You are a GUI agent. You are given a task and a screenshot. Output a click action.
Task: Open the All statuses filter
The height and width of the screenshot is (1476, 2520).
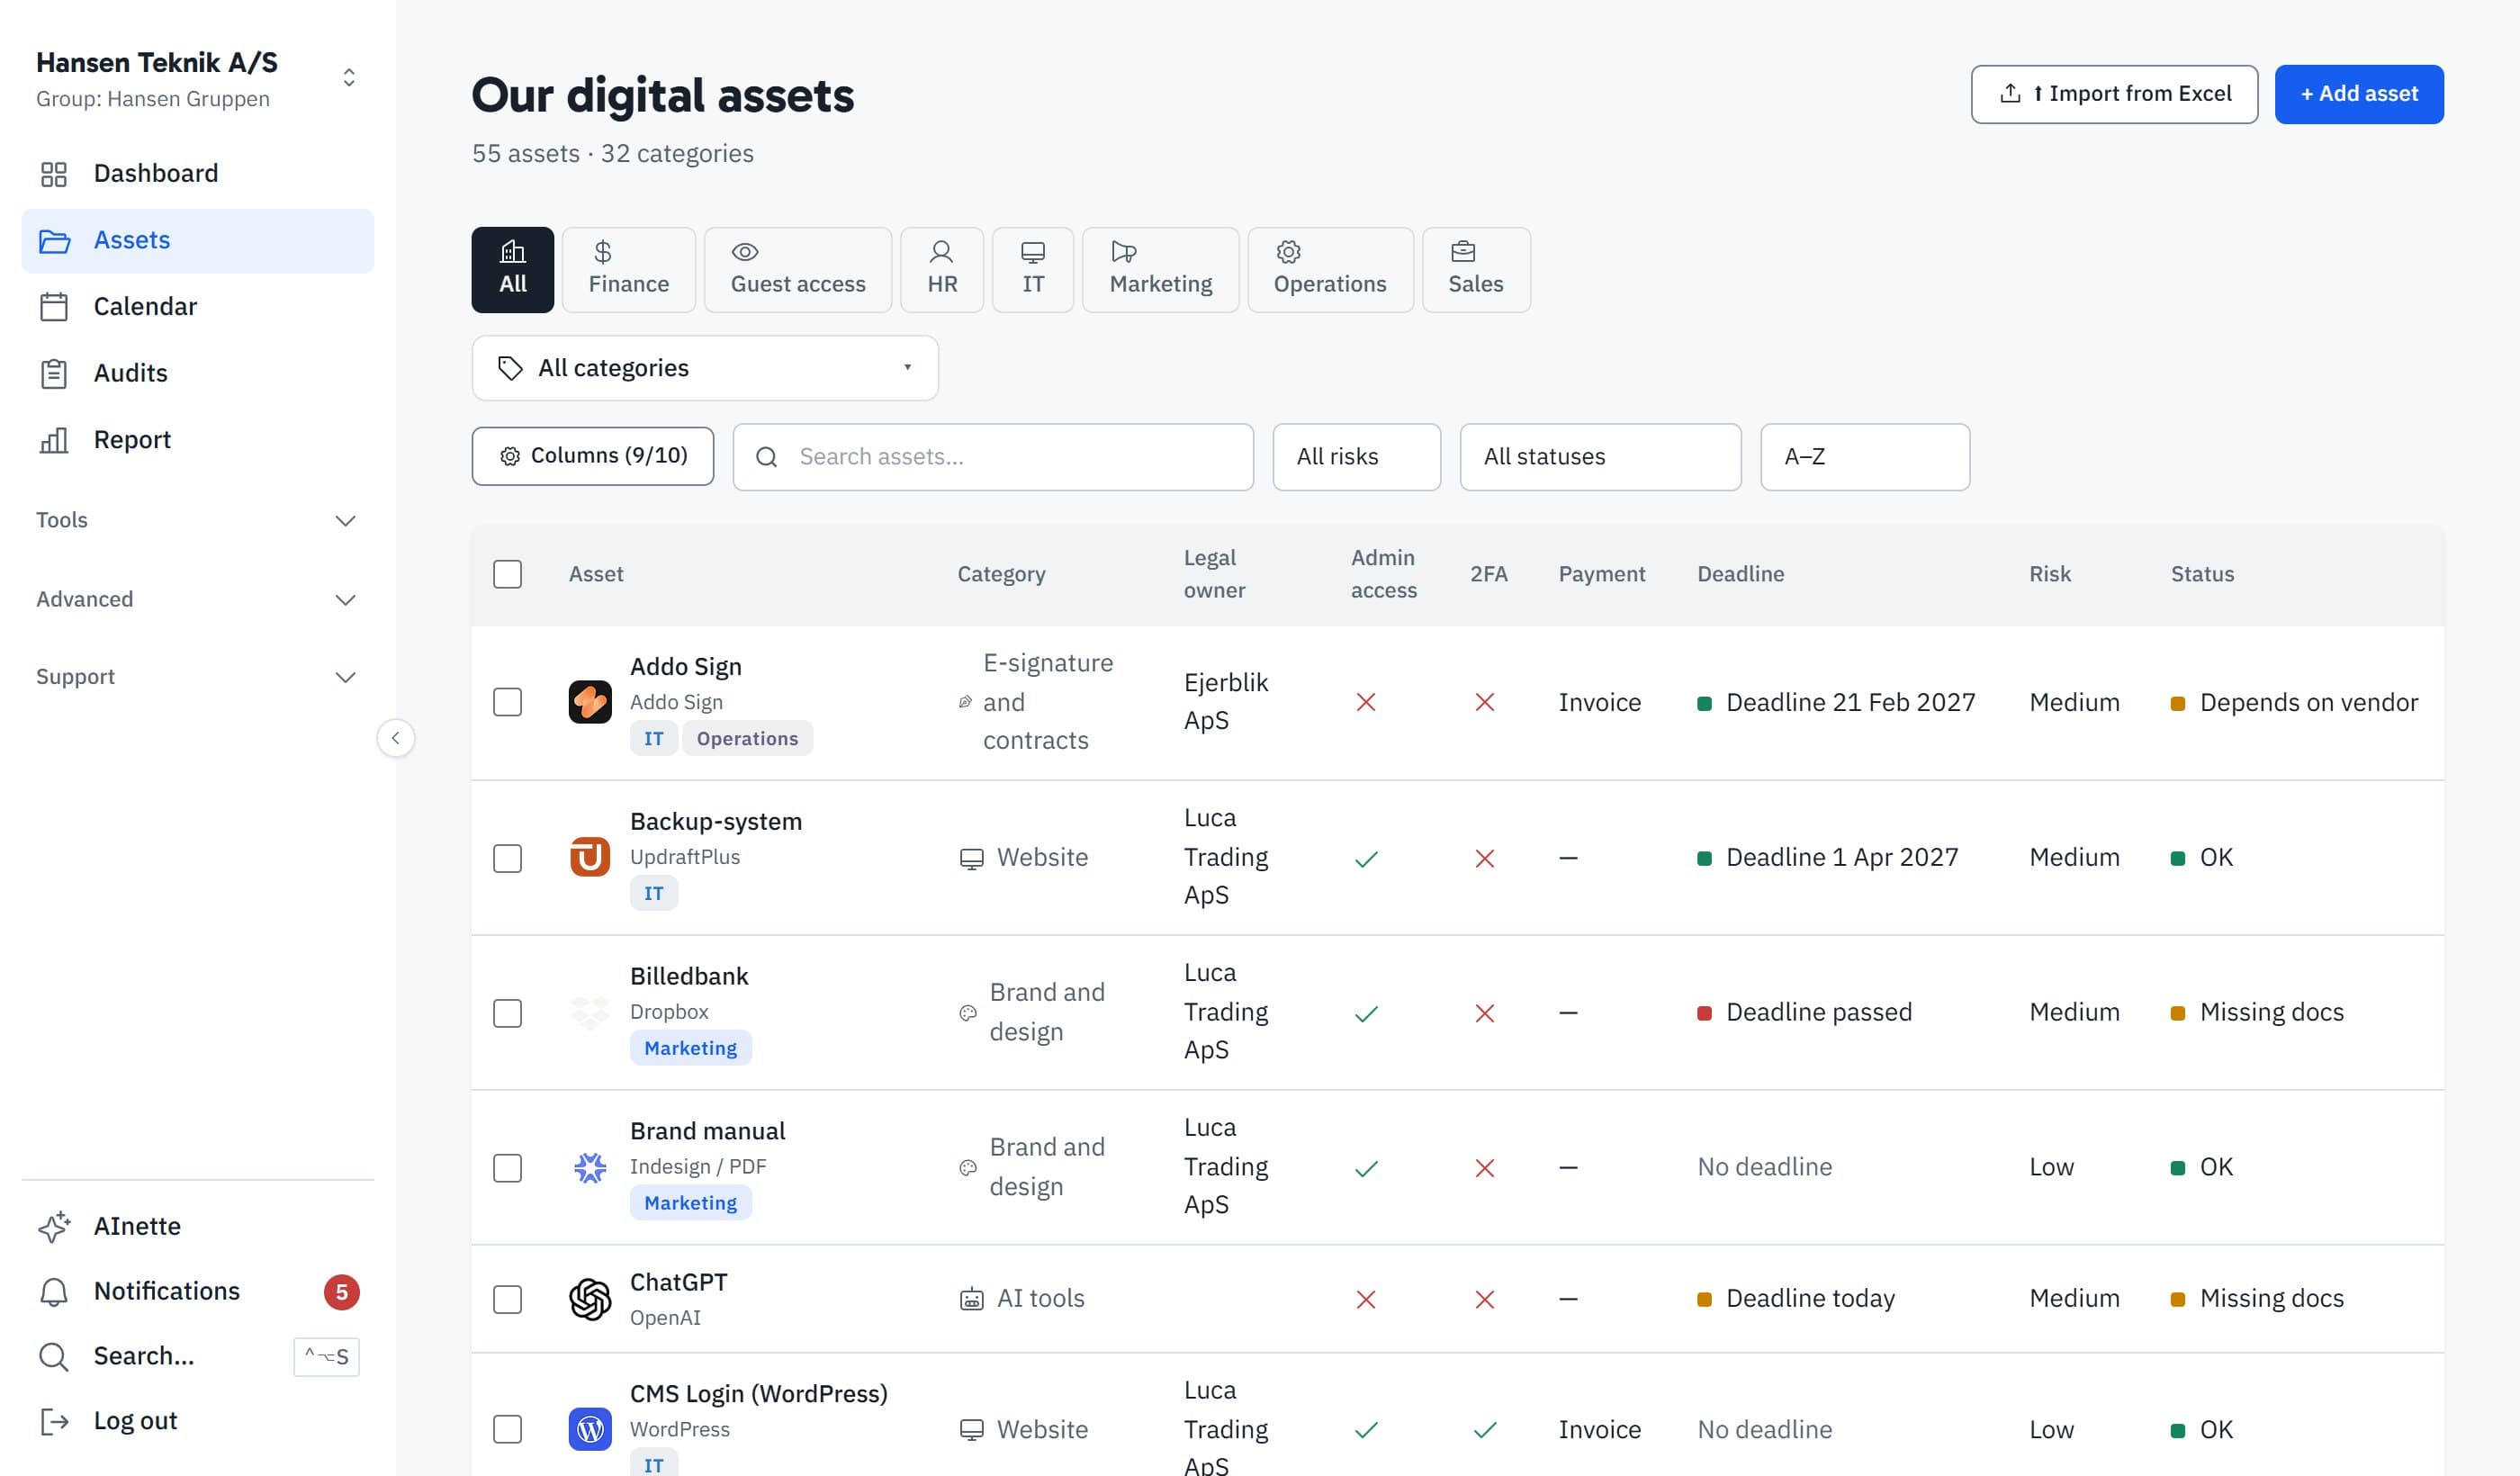(1600, 457)
